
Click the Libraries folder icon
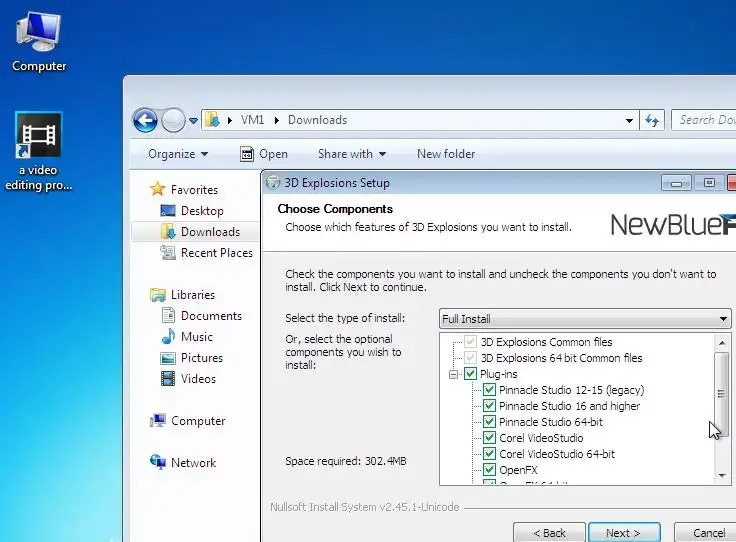click(158, 295)
